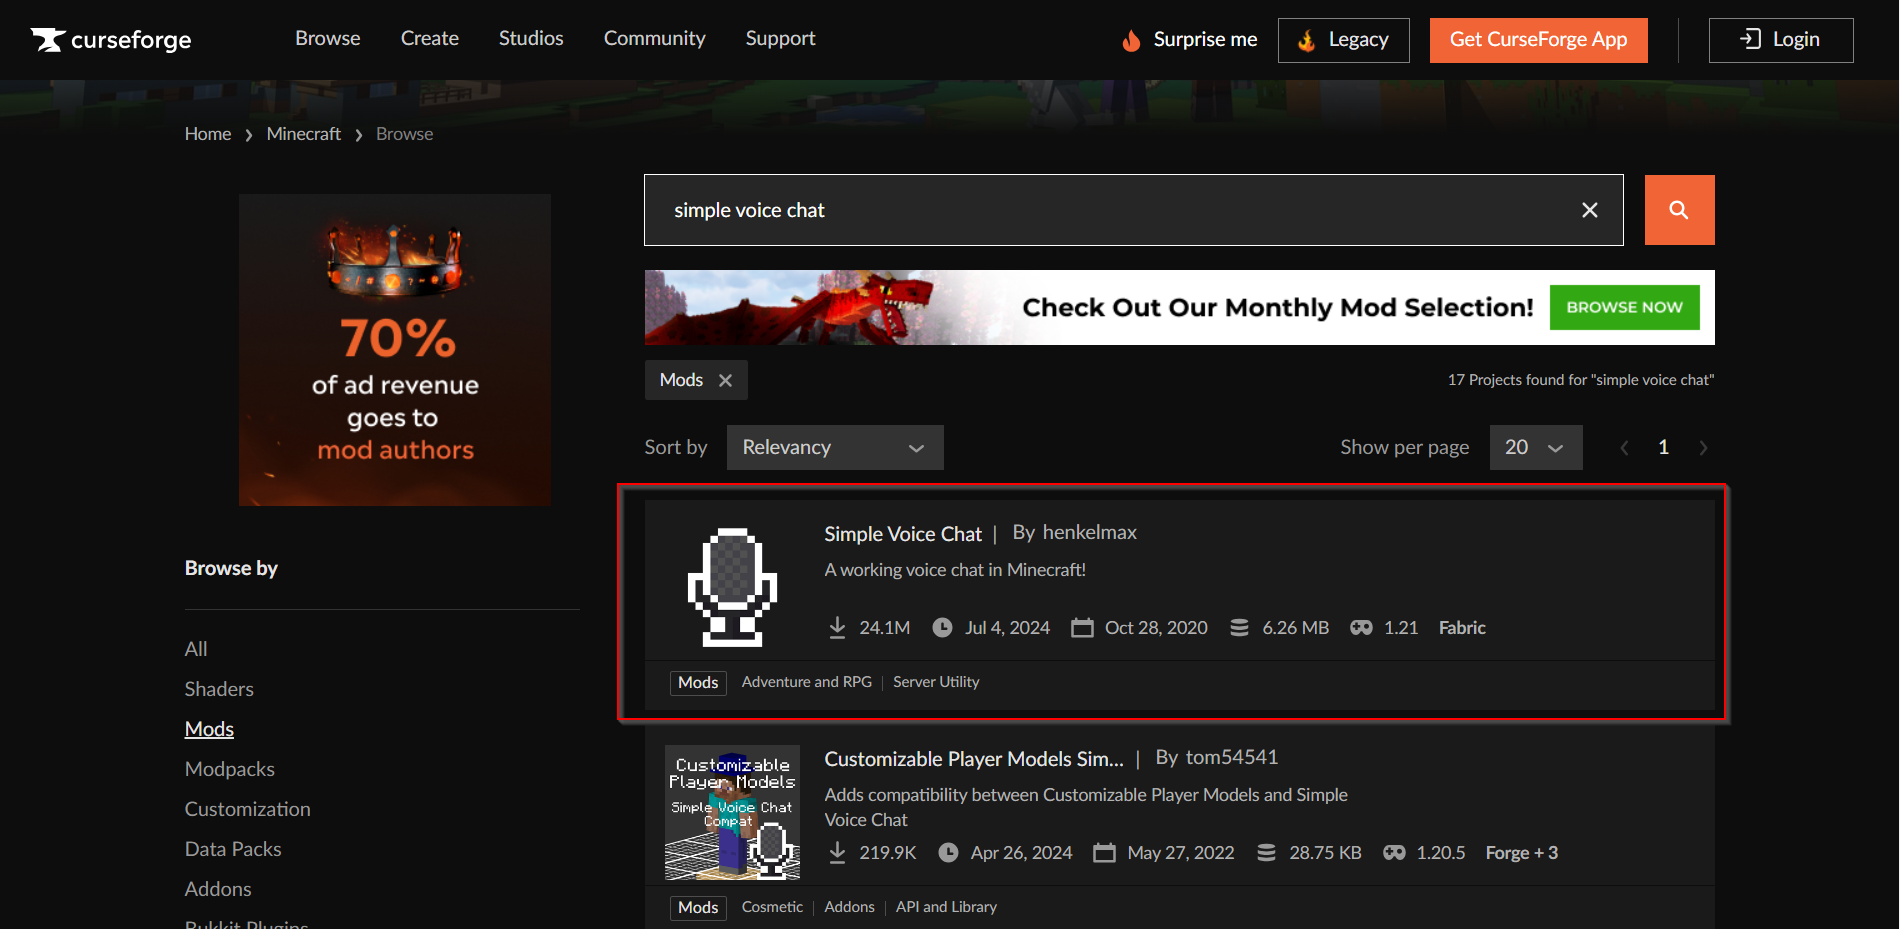Click download icon beside 219.9K
Viewport: 1900px width, 929px height.
(x=837, y=852)
